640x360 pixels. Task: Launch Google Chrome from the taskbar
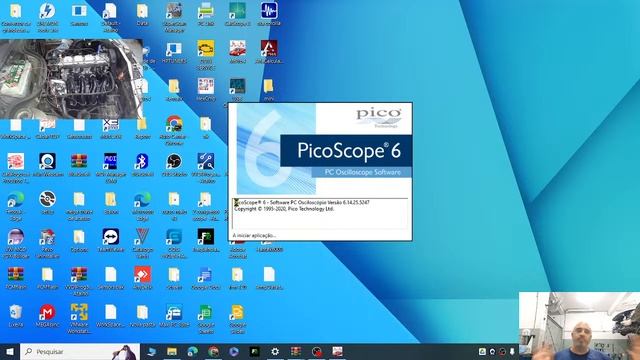click(213, 351)
